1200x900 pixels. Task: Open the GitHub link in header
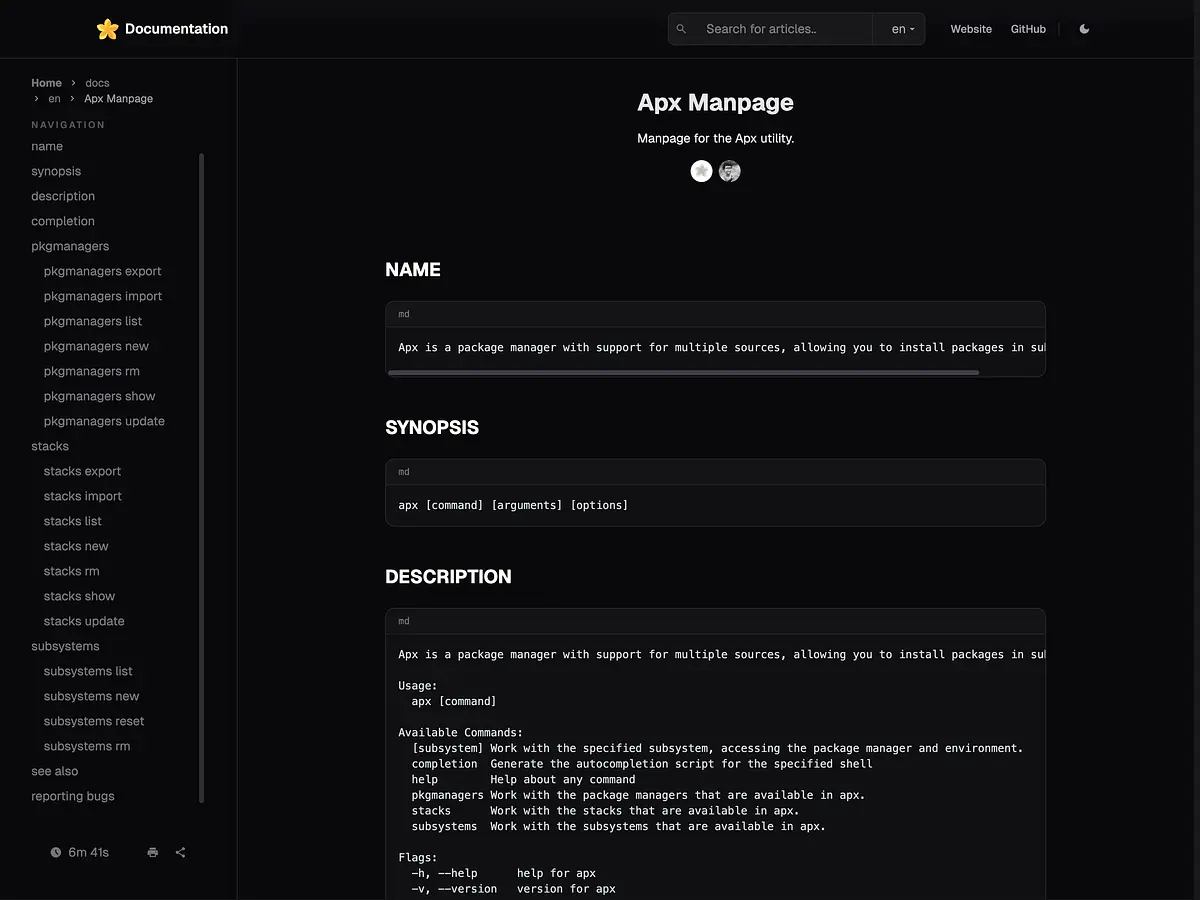coord(1028,29)
